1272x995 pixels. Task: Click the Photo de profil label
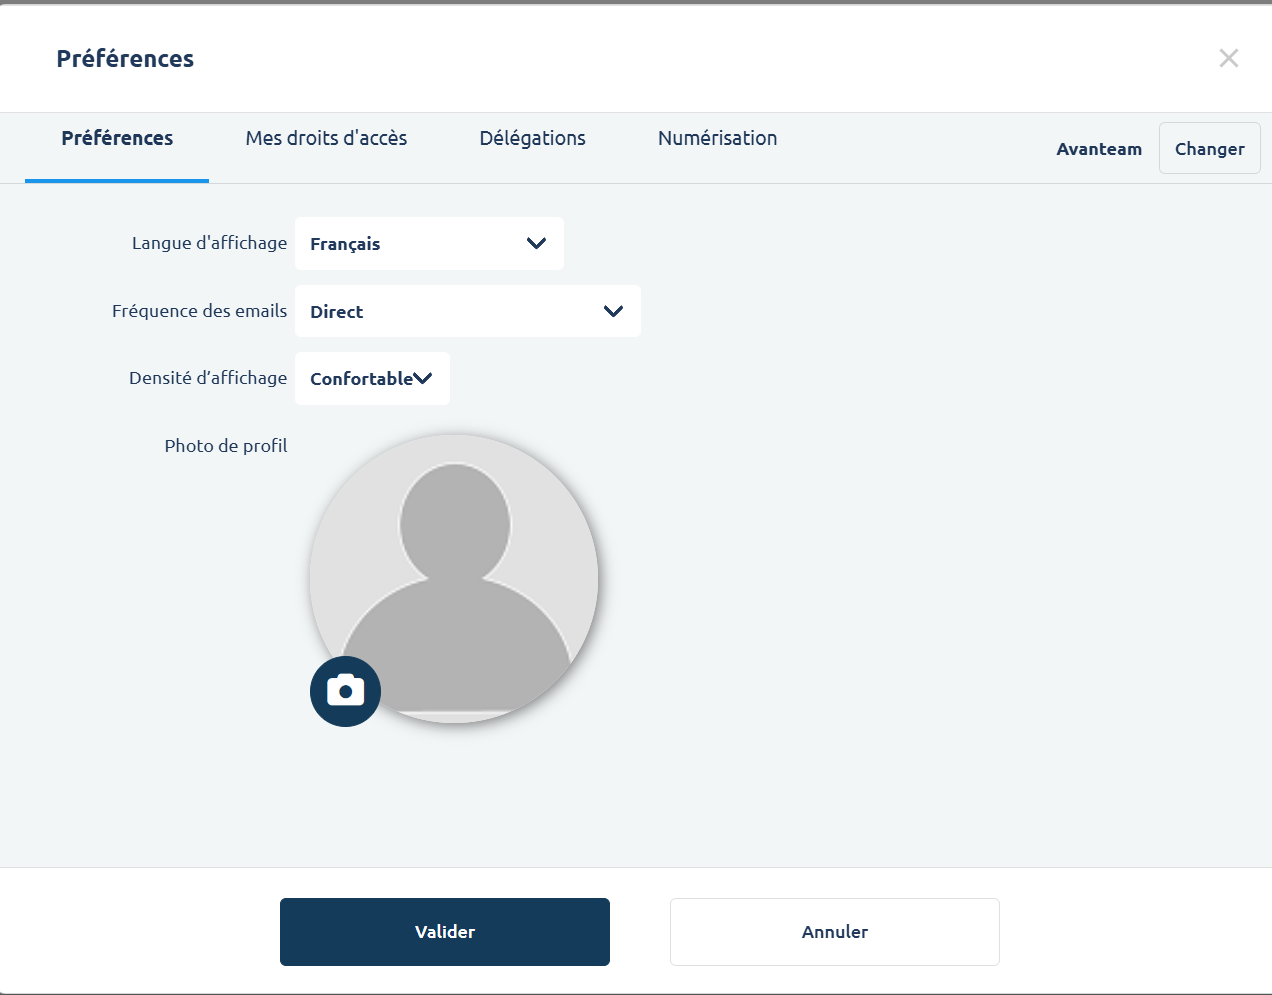pos(226,446)
